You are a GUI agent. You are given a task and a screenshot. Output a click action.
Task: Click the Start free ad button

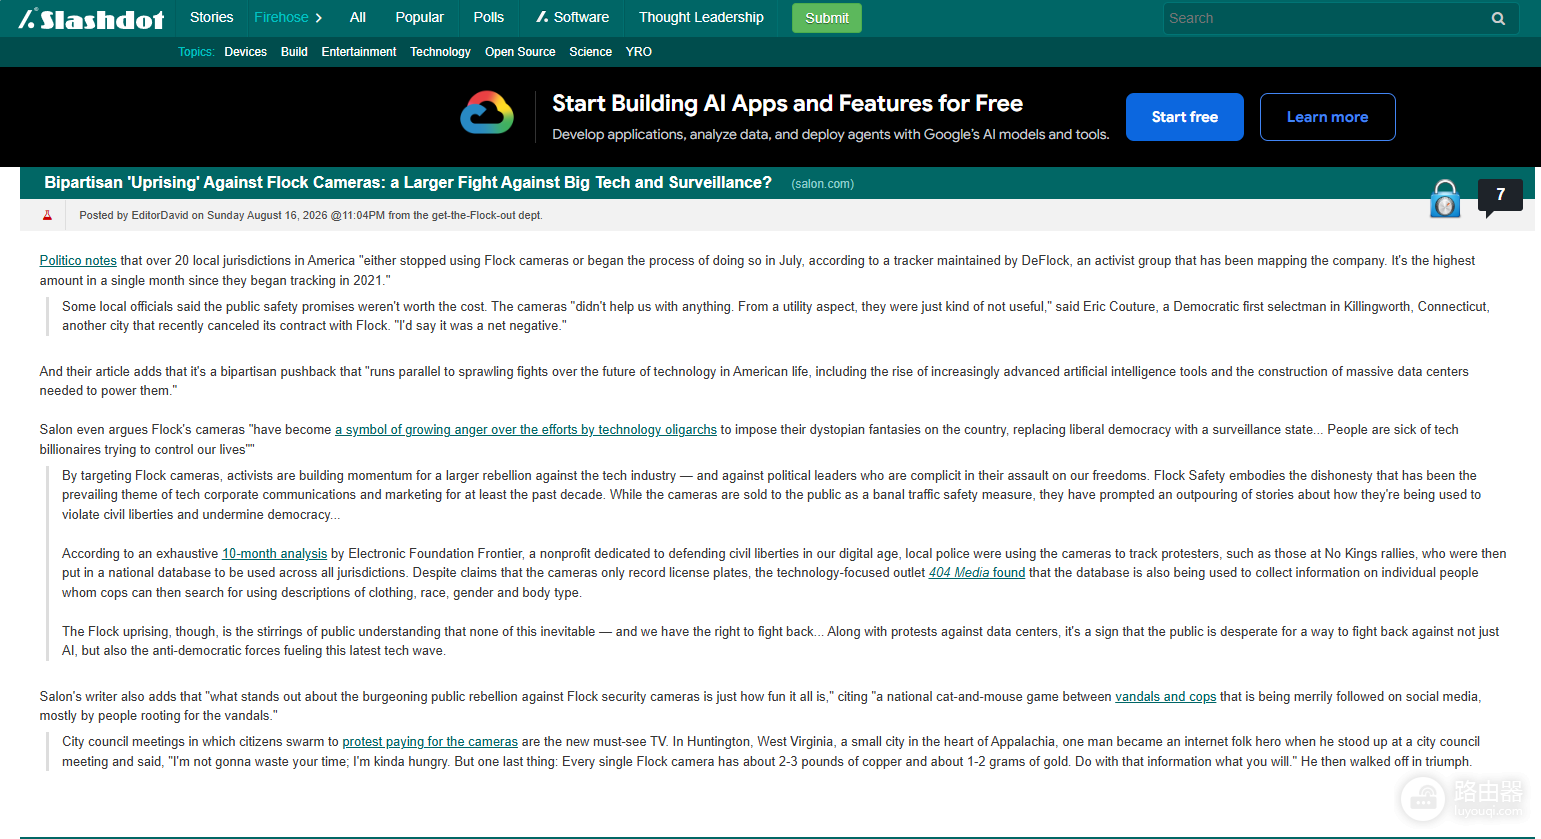tap(1185, 117)
